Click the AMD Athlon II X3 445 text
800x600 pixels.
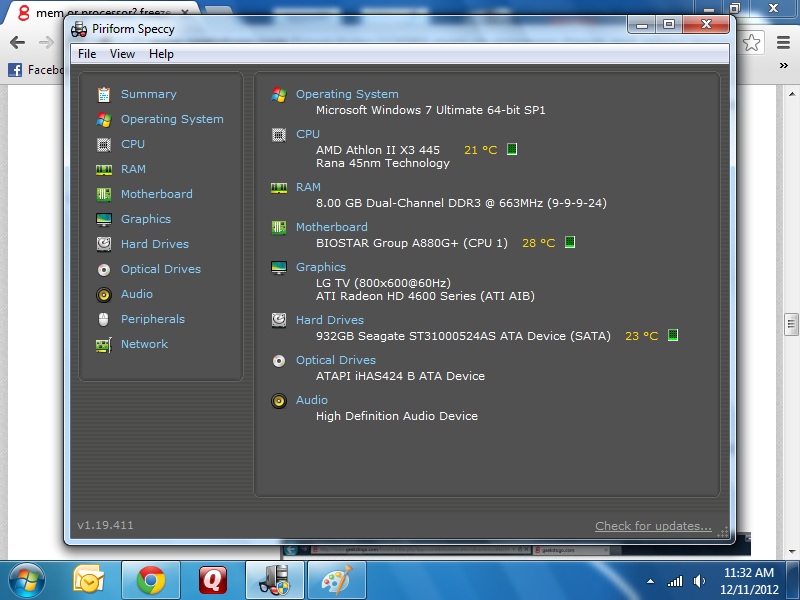point(378,149)
